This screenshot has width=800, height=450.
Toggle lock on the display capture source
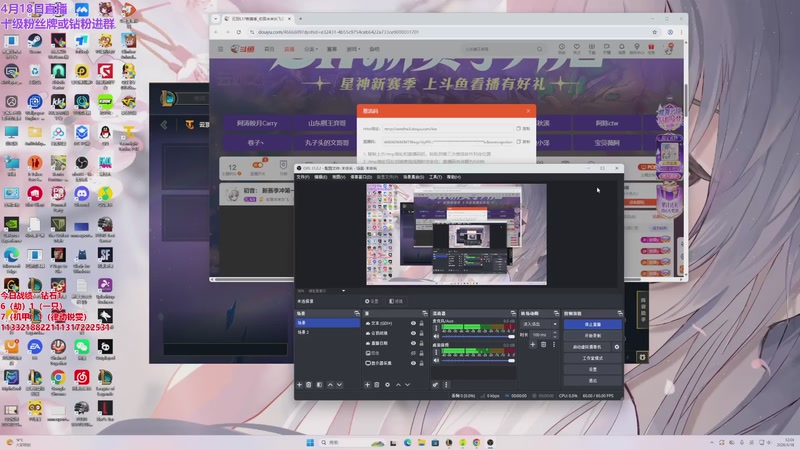pyautogui.click(x=421, y=363)
